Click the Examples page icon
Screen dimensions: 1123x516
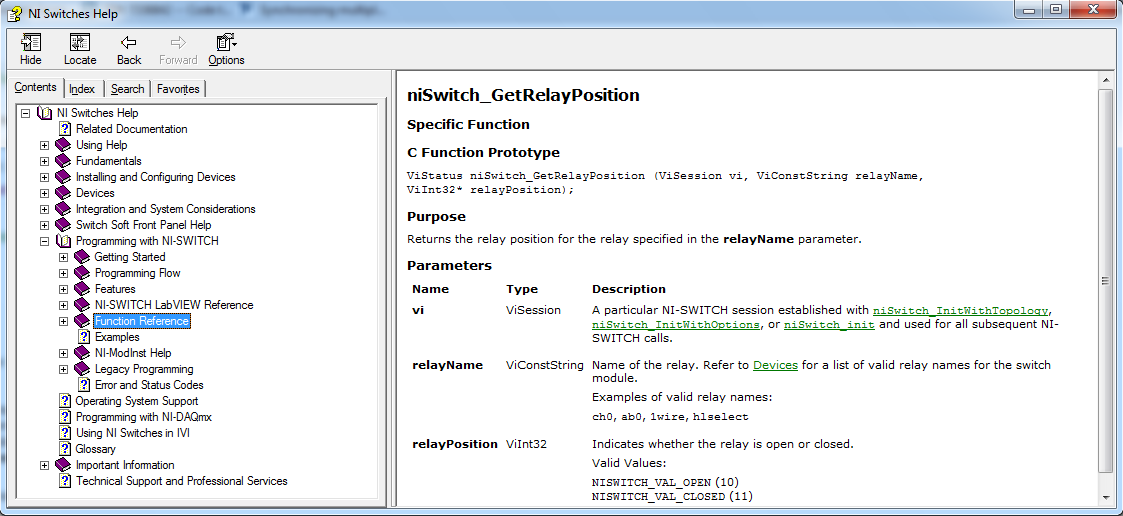(84, 337)
